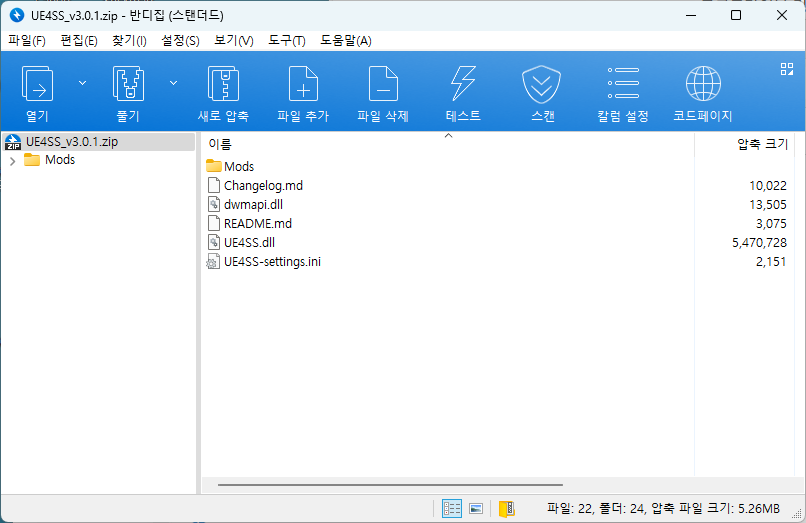Switch to thumbnail view in status bar
This screenshot has width=806, height=523.
(476, 509)
